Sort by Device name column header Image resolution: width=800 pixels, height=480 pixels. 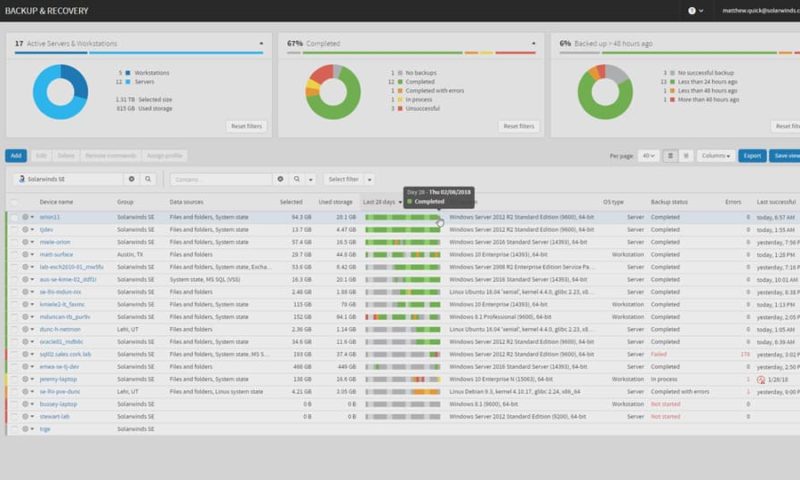click(x=56, y=202)
